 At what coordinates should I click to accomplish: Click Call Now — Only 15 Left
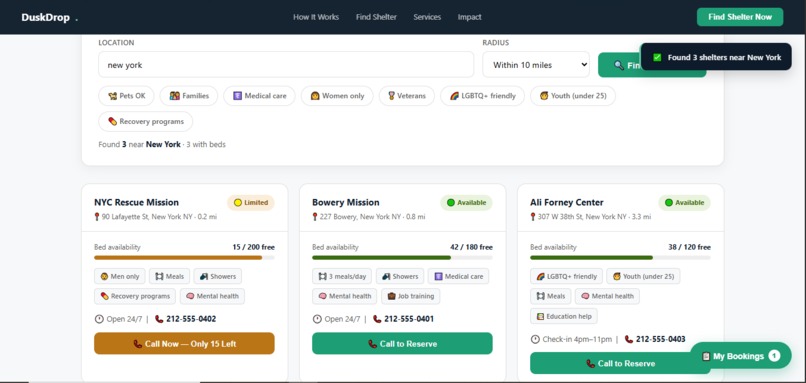tap(184, 343)
